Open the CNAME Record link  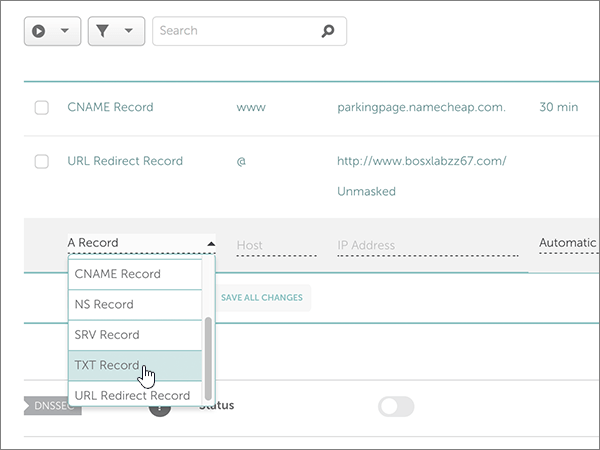click(x=110, y=107)
